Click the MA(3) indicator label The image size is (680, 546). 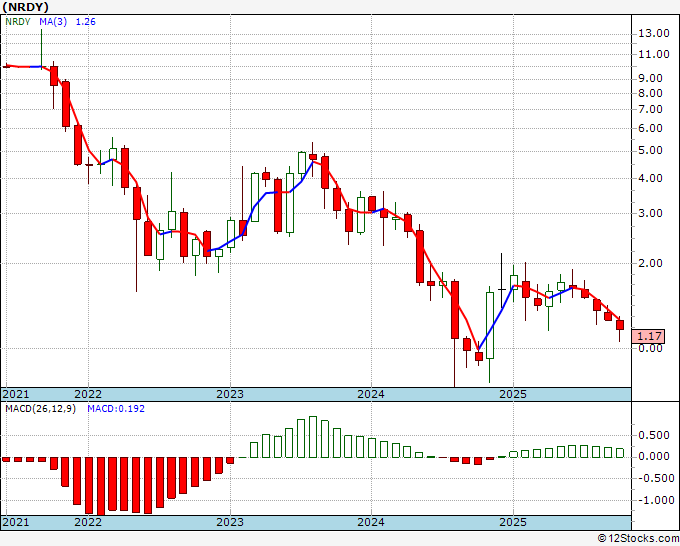tap(53, 22)
